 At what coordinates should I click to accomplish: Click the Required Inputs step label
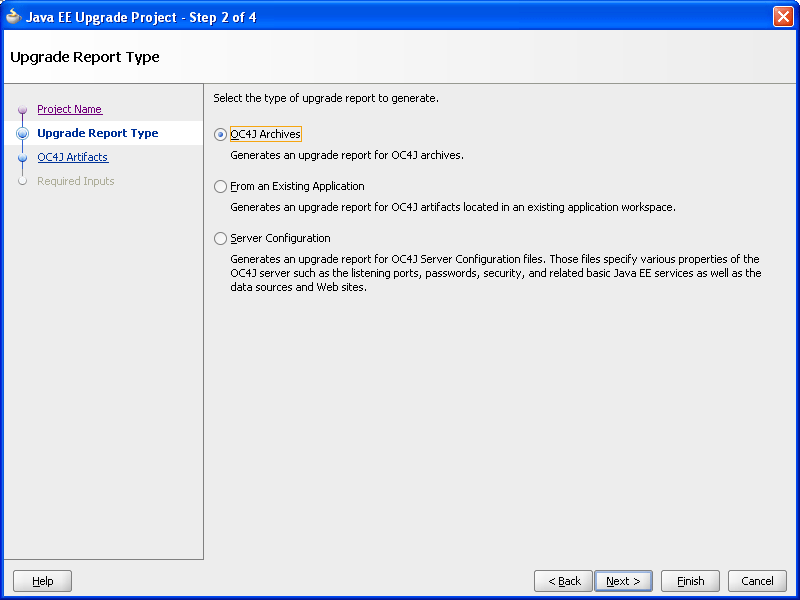(x=75, y=181)
